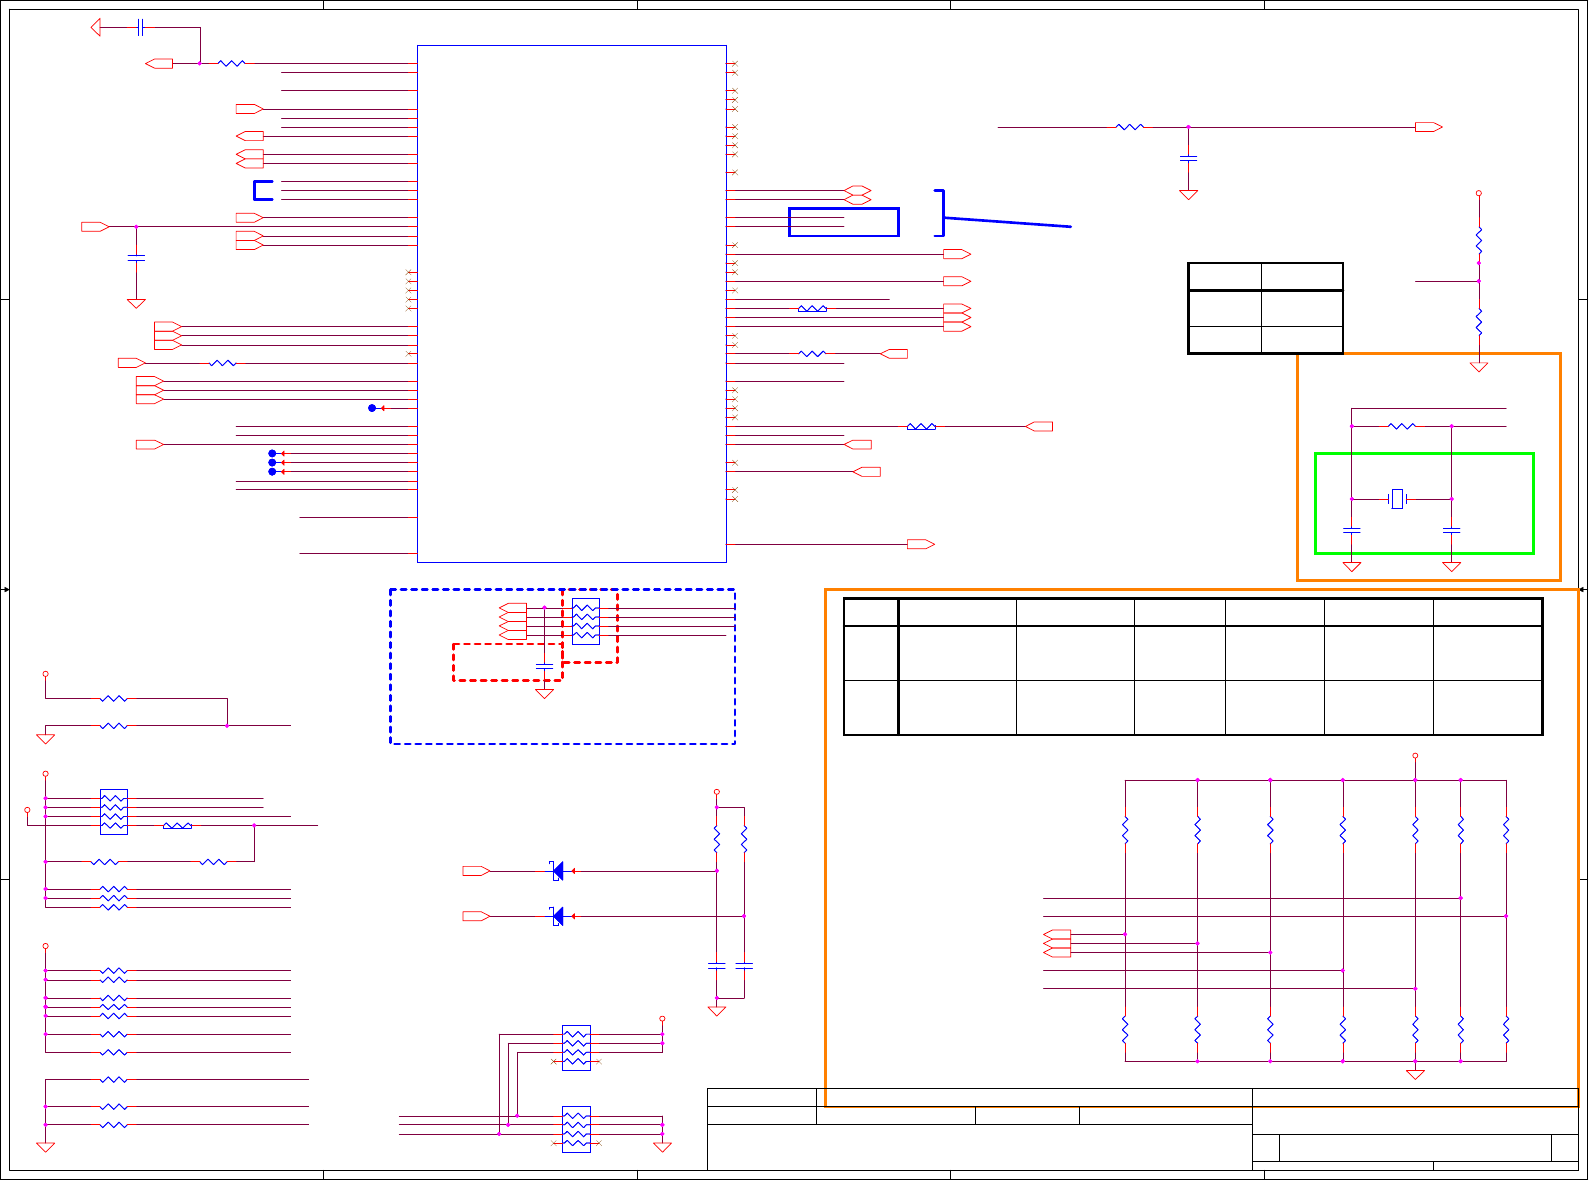Select lower resistor of right-side voltage divider
This screenshot has width=1589, height=1180.
[1479, 322]
